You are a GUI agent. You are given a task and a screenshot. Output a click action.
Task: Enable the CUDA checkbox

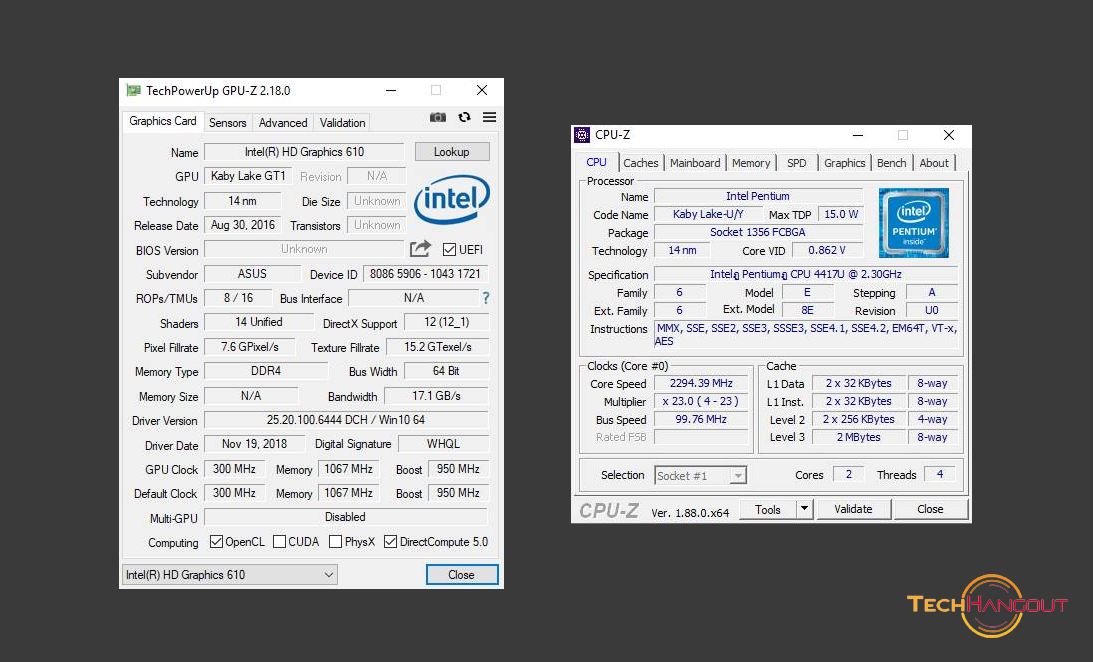point(280,541)
